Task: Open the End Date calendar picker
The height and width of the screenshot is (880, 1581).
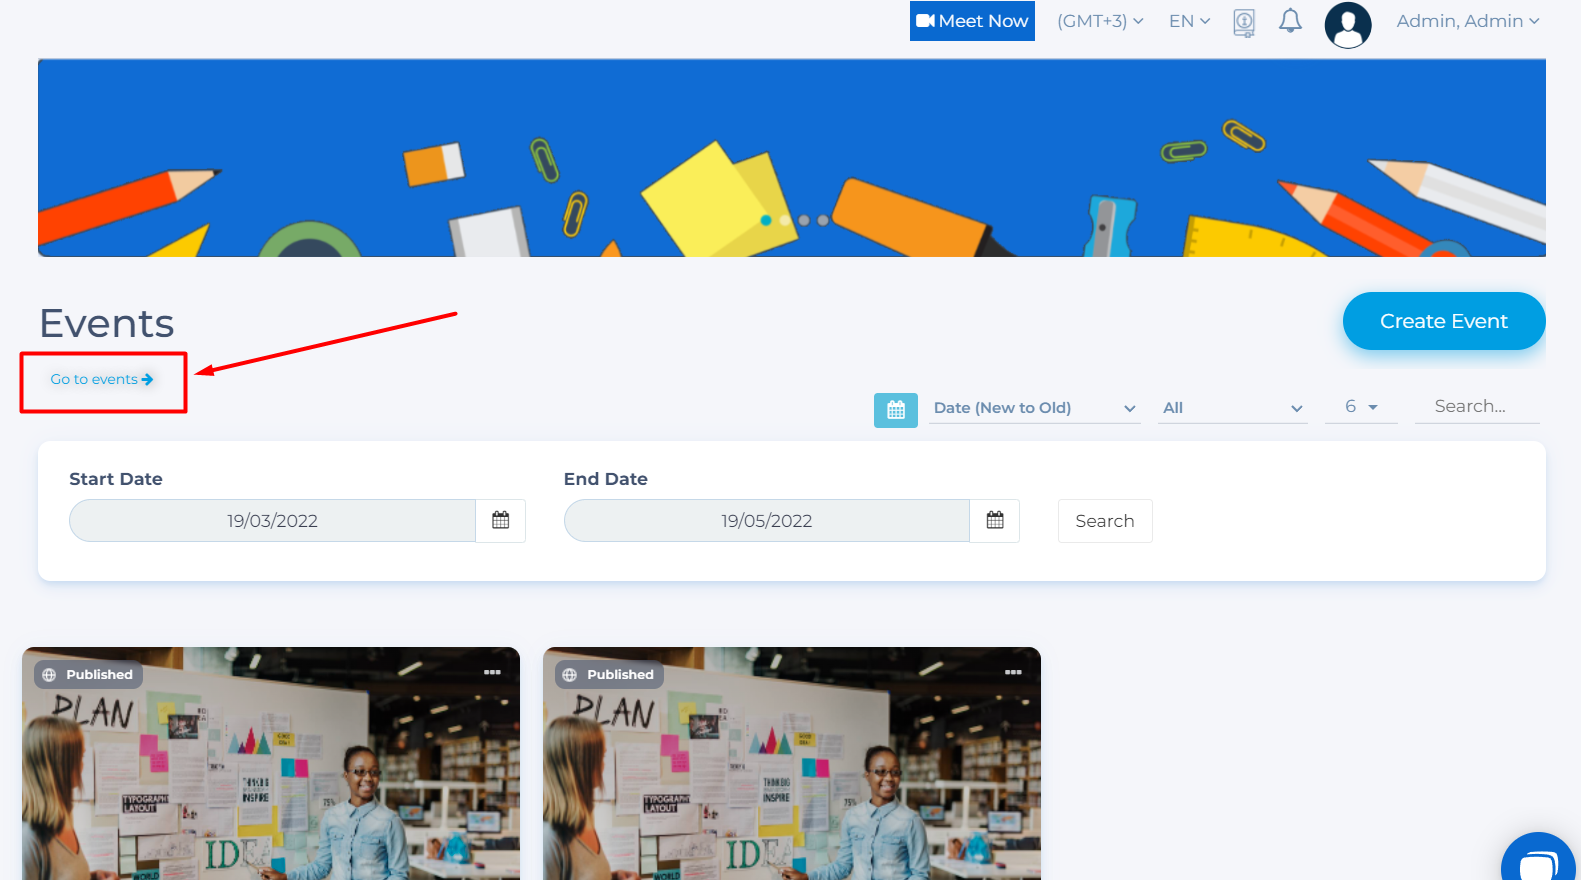Action: [994, 520]
